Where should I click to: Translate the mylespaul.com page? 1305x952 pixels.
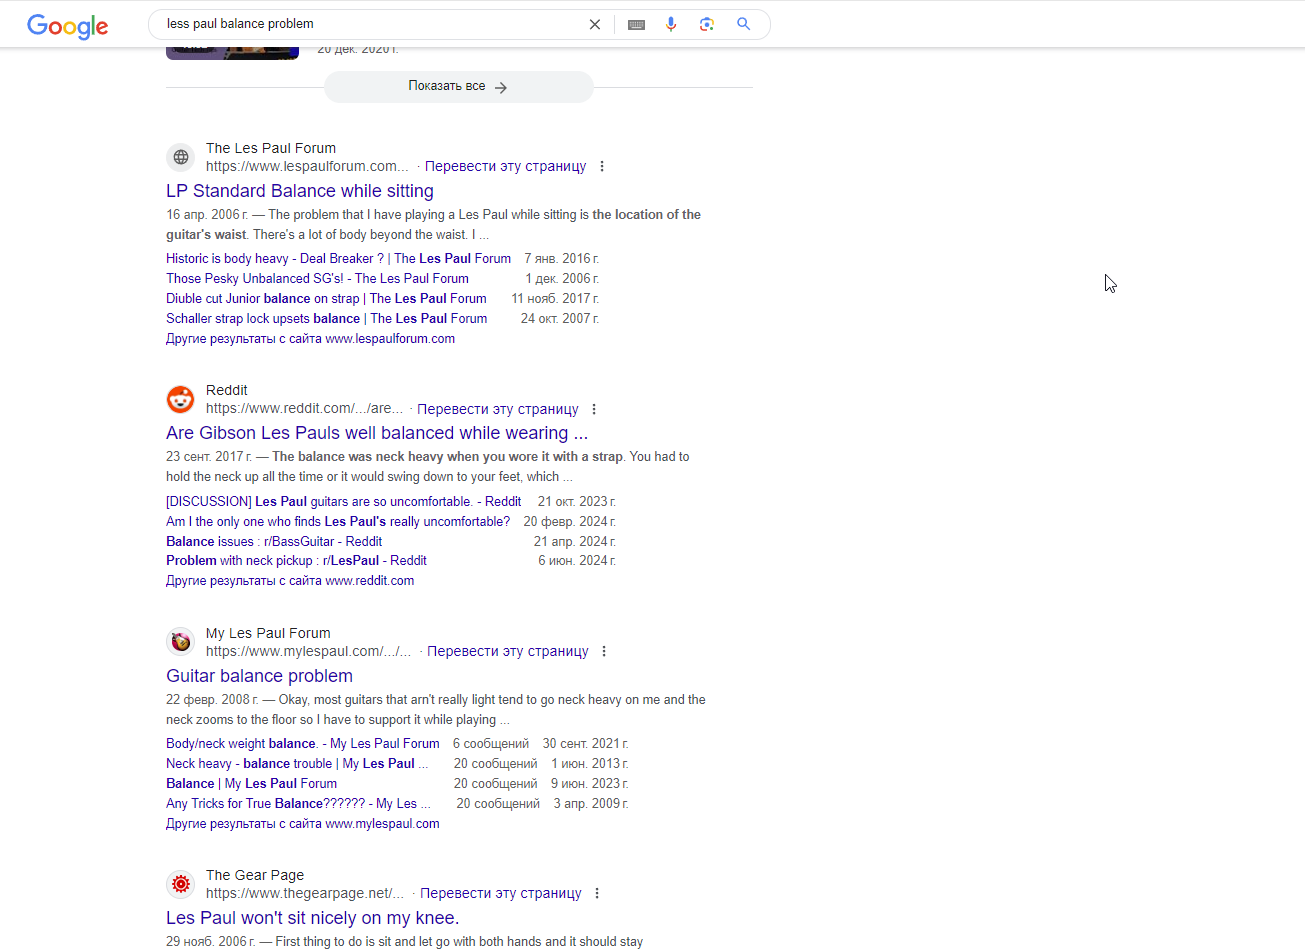coord(507,651)
